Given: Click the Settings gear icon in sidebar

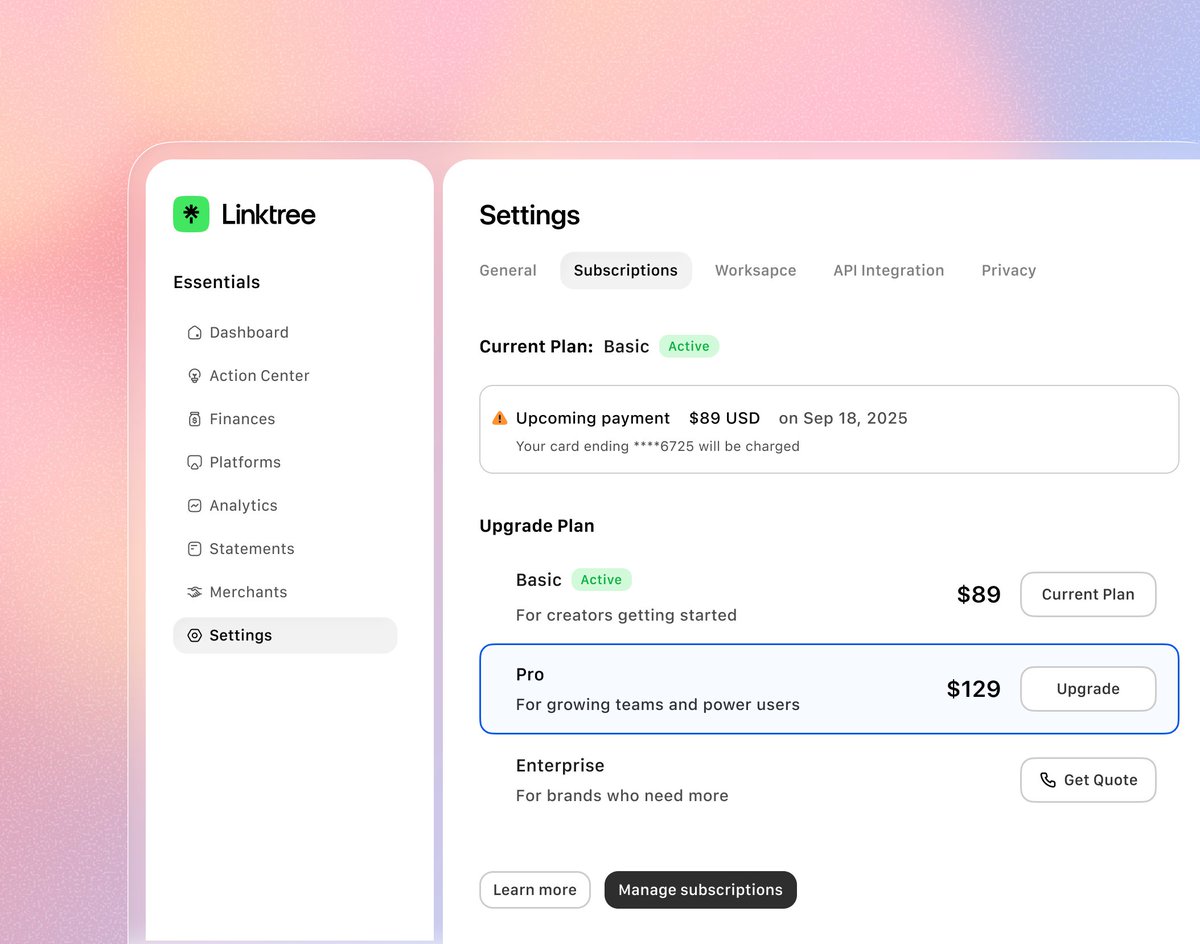Looking at the screenshot, I should click(x=195, y=636).
